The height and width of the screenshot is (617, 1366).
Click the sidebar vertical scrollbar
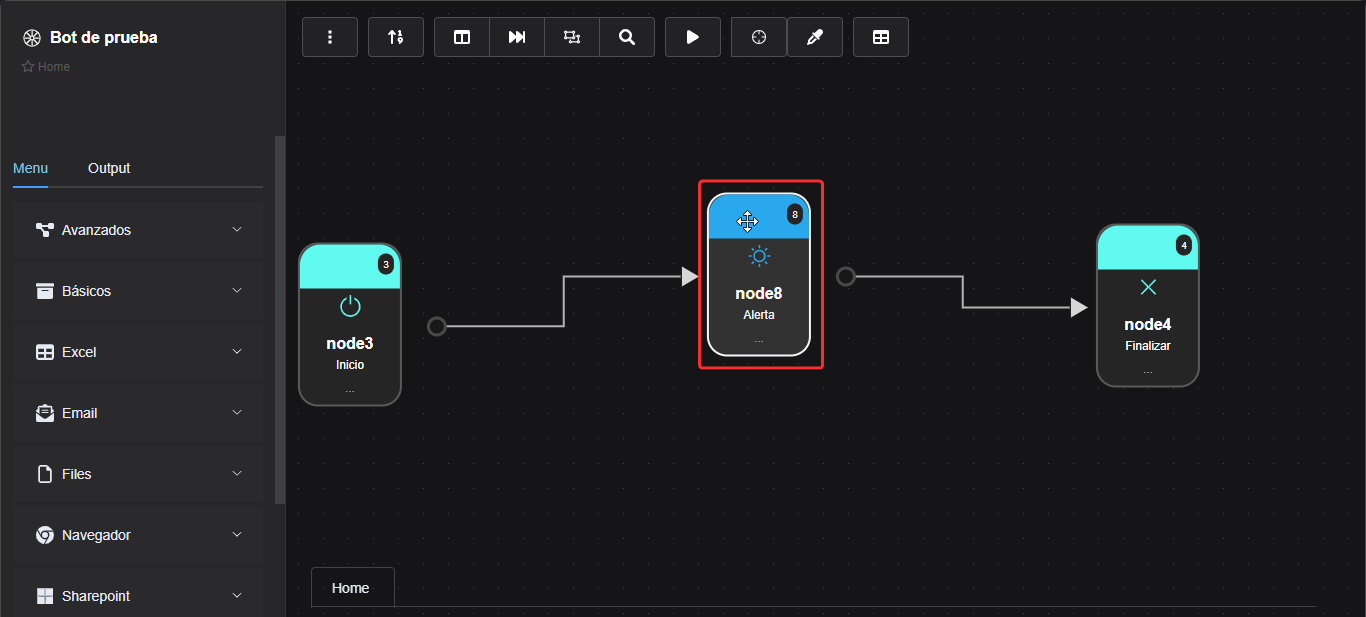pos(280,320)
